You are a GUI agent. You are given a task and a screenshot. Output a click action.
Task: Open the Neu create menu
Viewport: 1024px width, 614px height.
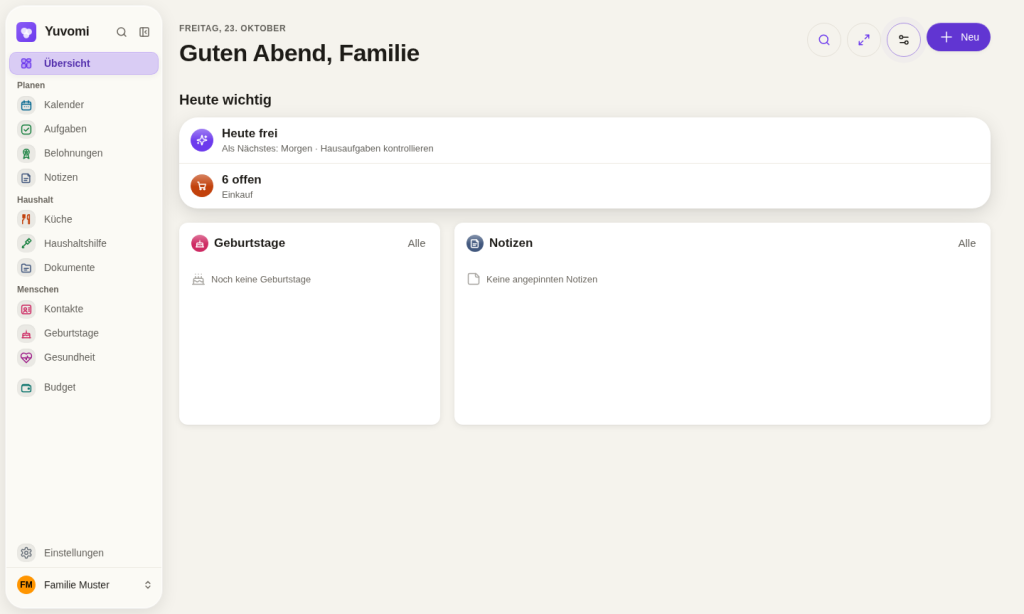[958, 37]
